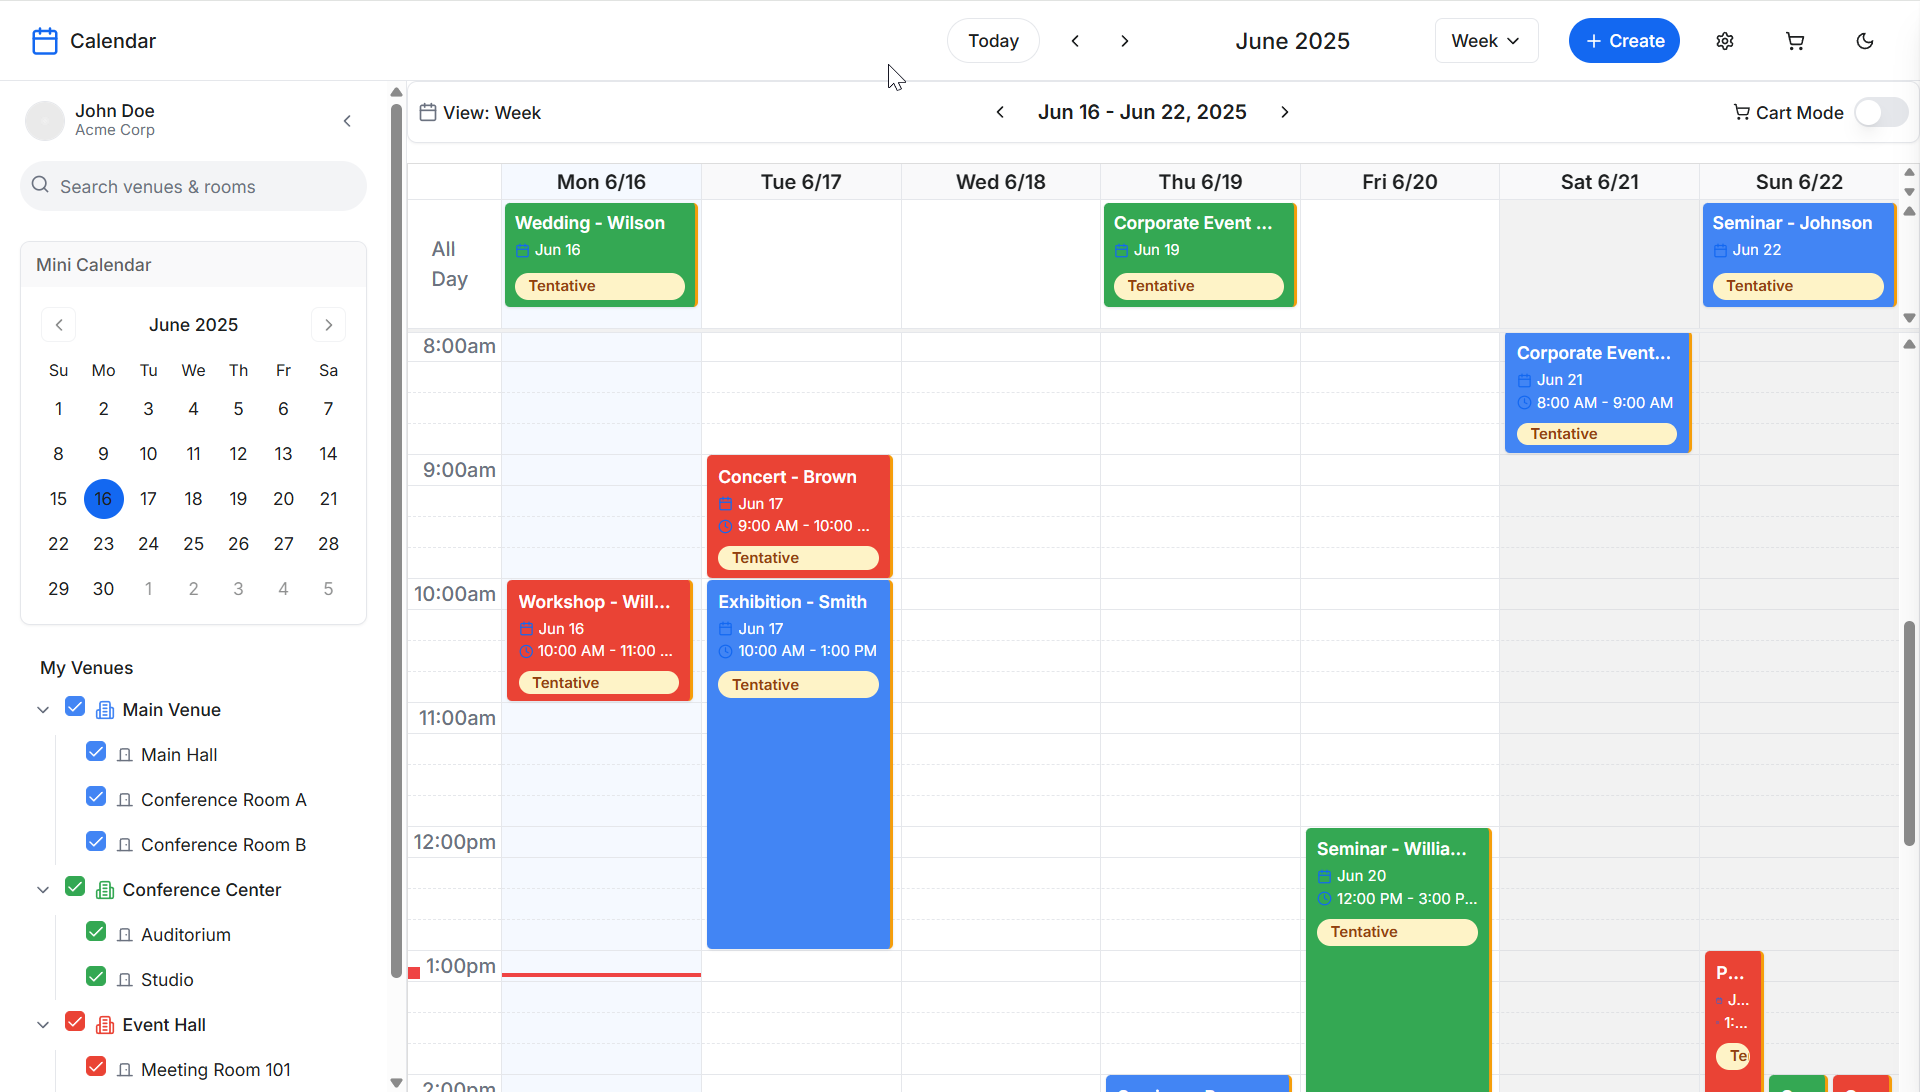
Task: Select the Wed 6/18 column header
Action: click(x=1001, y=182)
